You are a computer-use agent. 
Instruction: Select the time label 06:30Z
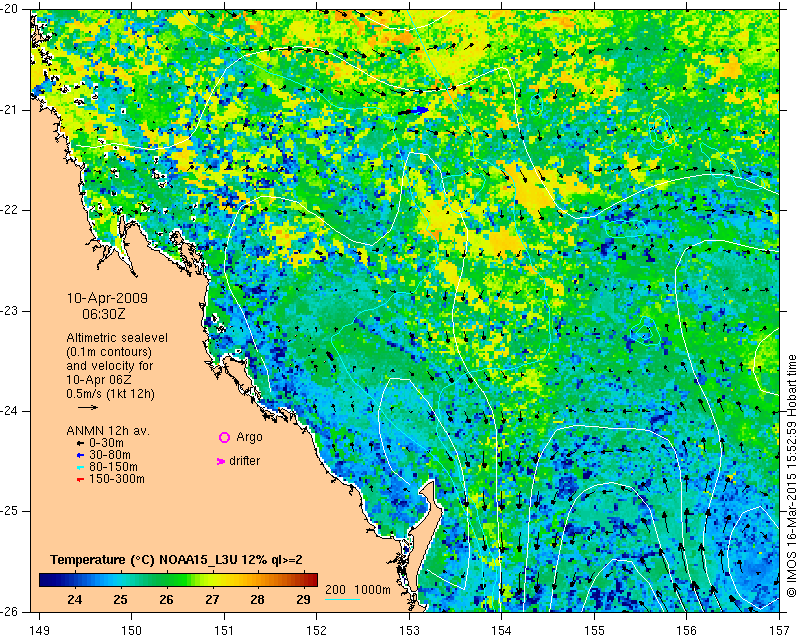(x=104, y=314)
